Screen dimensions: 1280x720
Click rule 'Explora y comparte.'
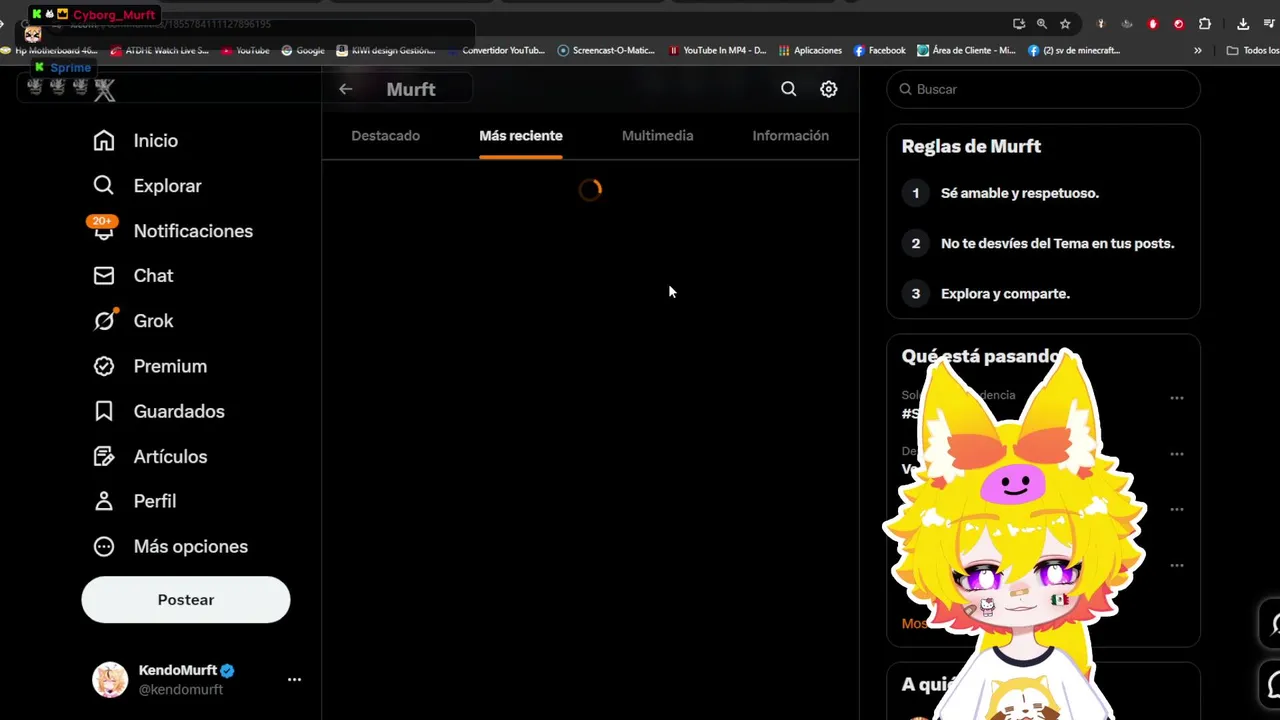(x=1005, y=294)
